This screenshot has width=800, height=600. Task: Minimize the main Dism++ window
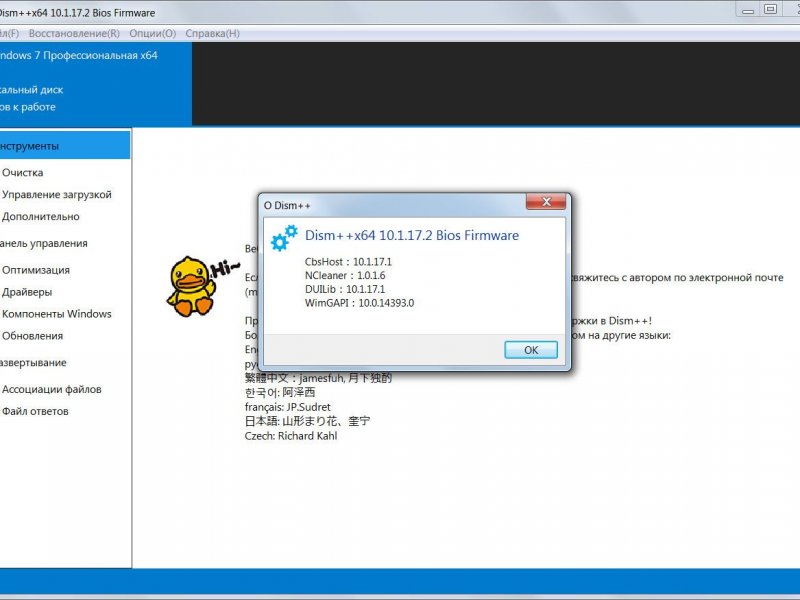(x=748, y=10)
